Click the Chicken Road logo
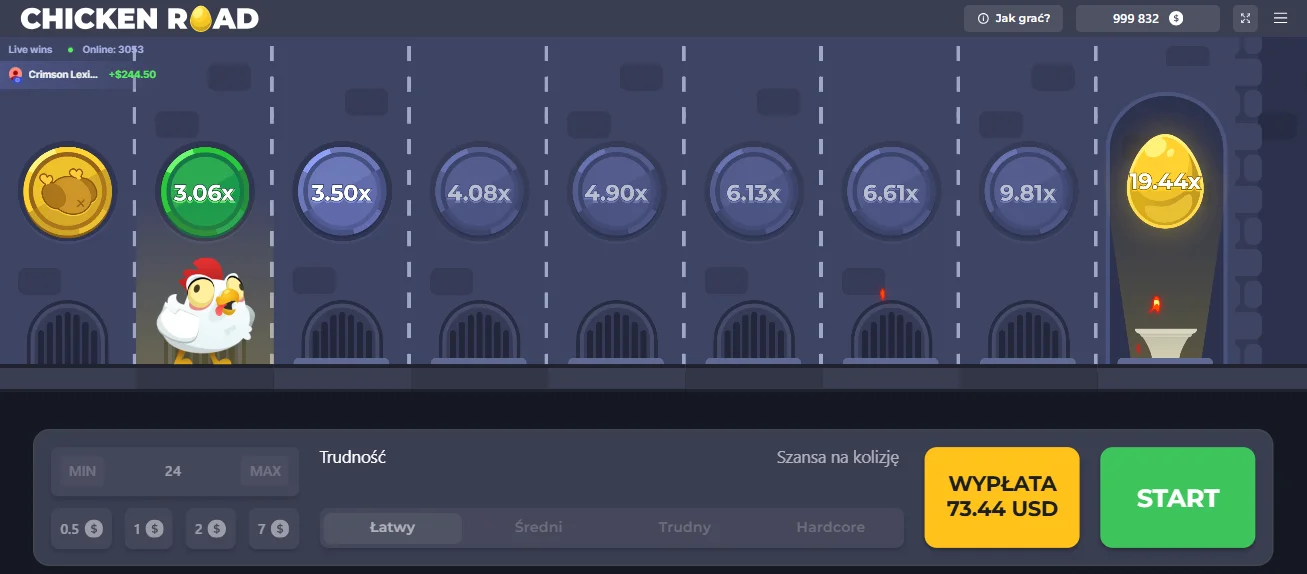This screenshot has height=574, width=1307. pyautogui.click(x=139, y=18)
